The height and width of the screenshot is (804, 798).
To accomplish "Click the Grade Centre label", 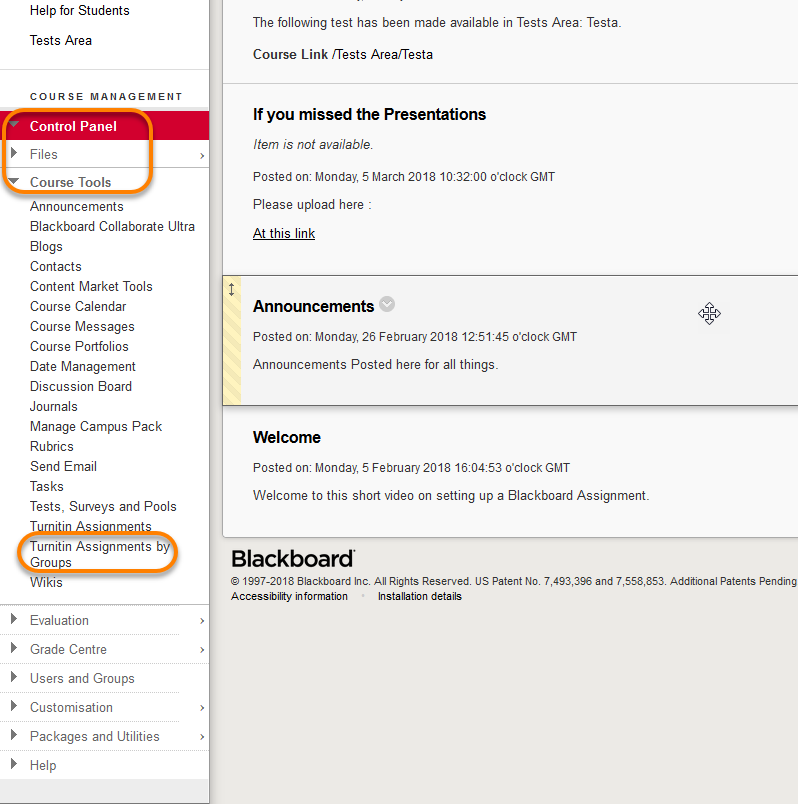I will [68, 649].
